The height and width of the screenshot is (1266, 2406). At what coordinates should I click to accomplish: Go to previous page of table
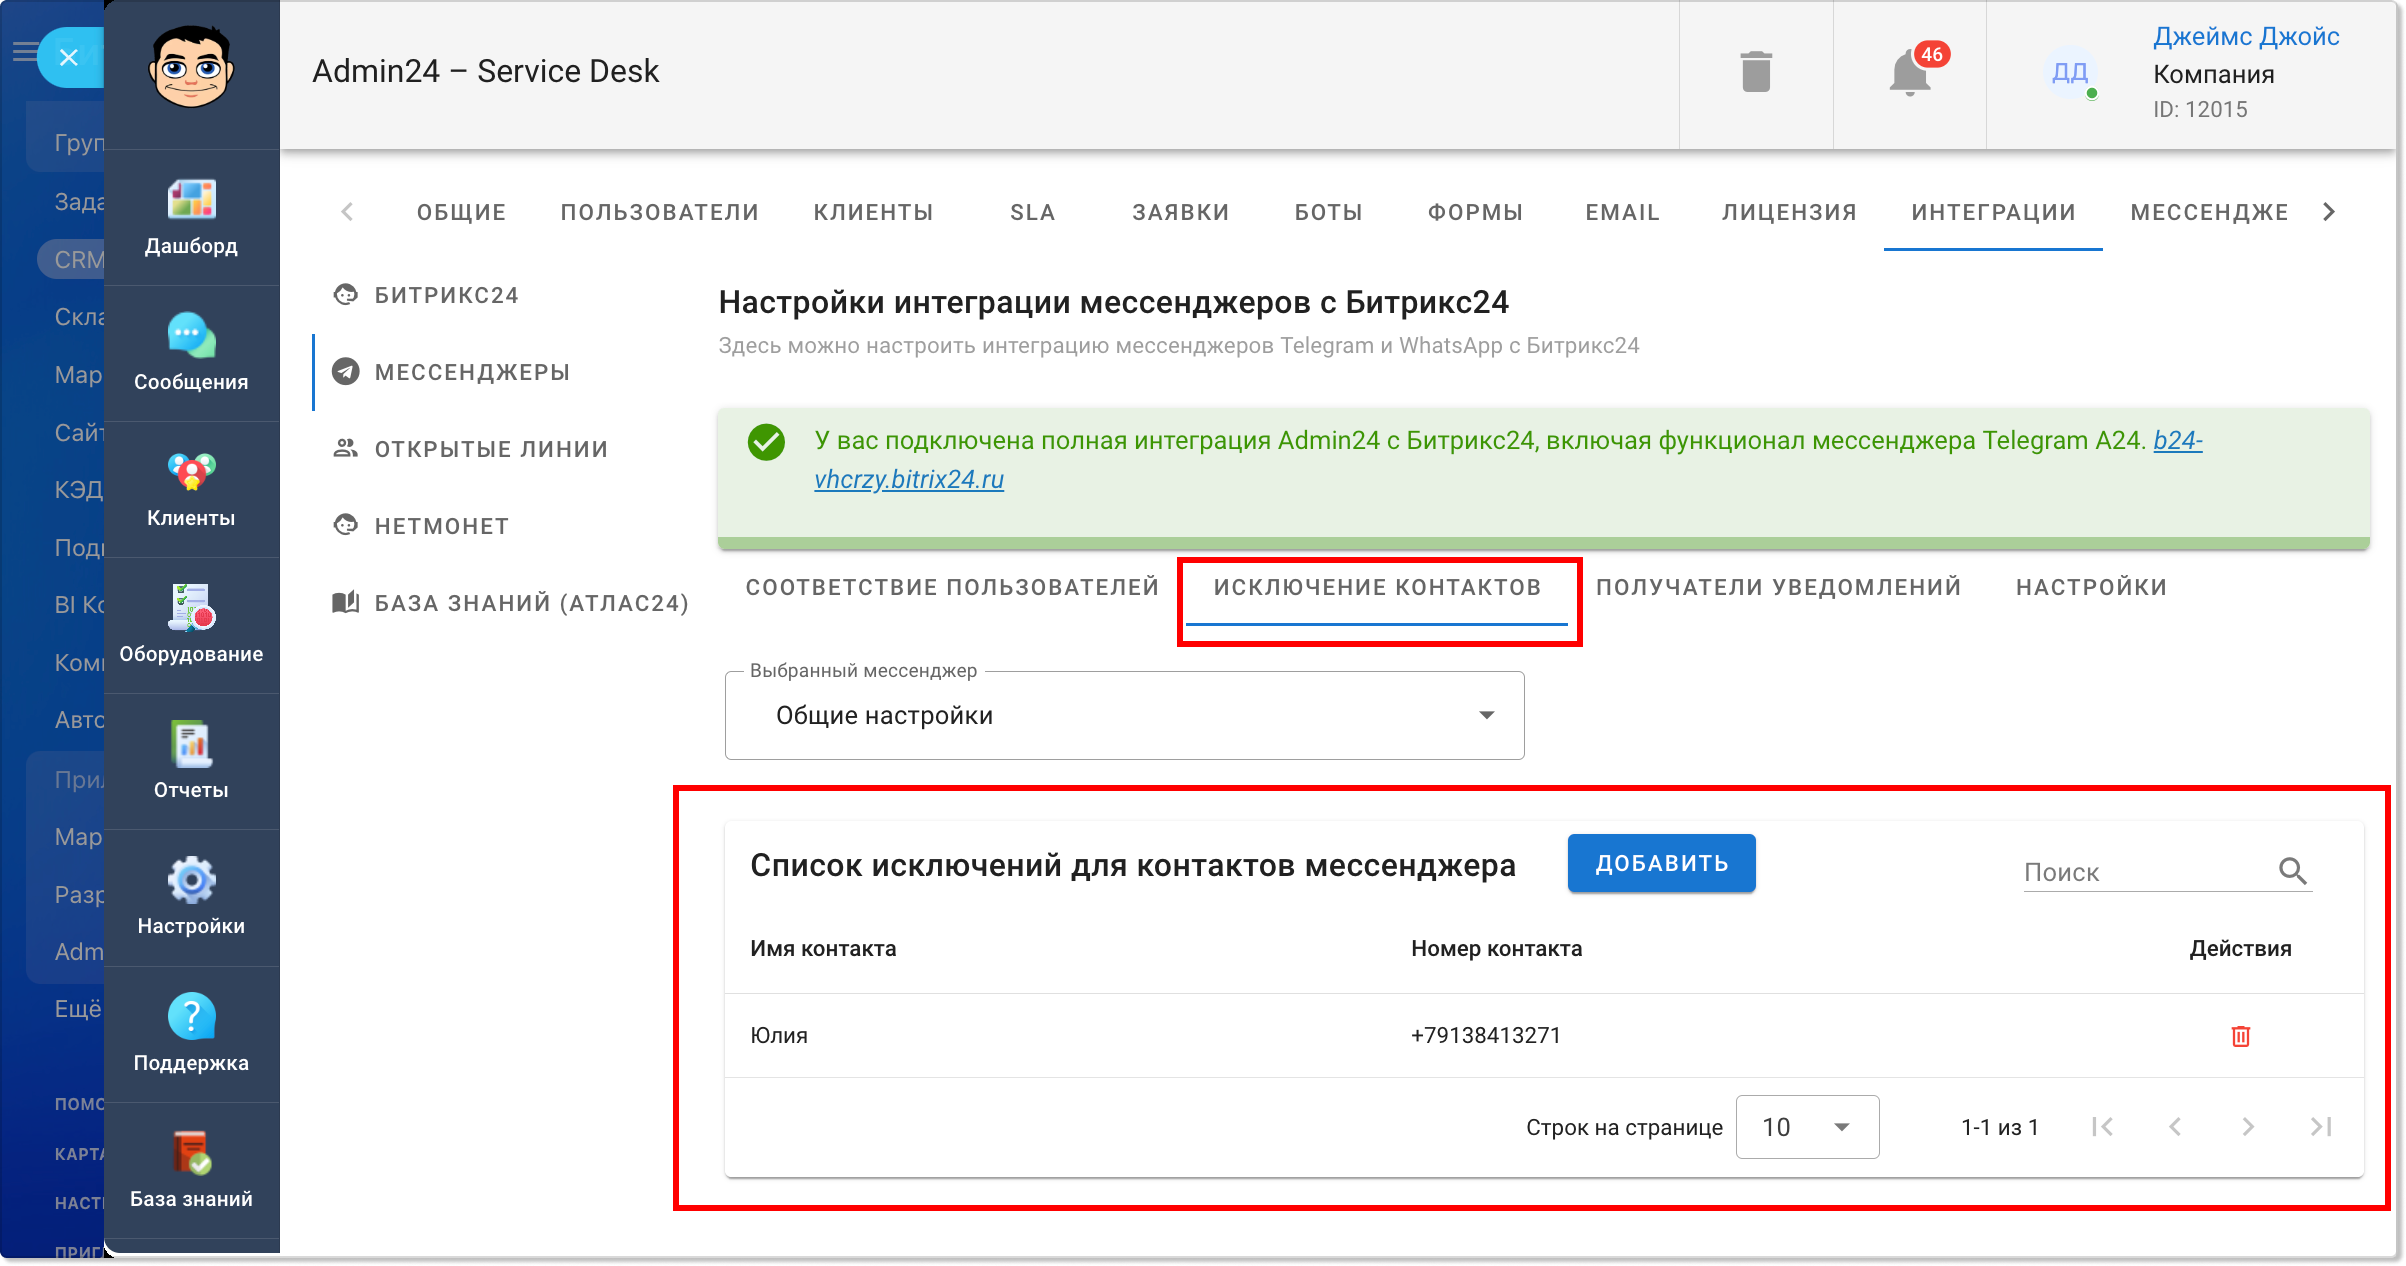(x=2175, y=1127)
